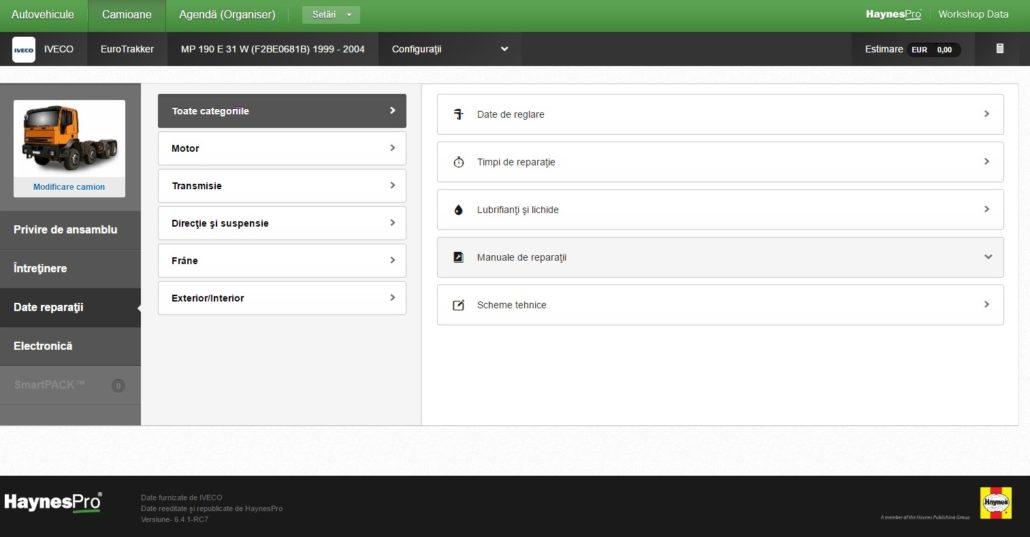Click the IVECO make breadcrumb

(x=58, y=49)
